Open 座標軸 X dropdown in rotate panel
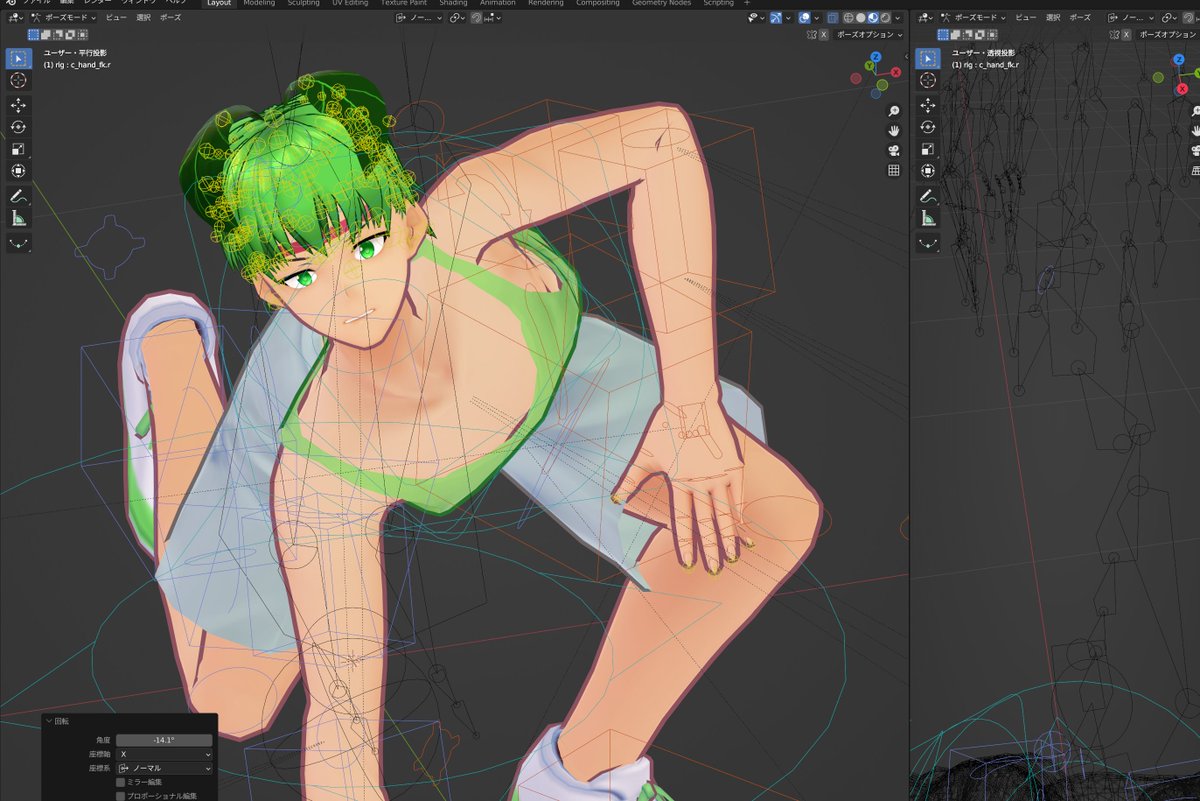 [x=164, y=754]
